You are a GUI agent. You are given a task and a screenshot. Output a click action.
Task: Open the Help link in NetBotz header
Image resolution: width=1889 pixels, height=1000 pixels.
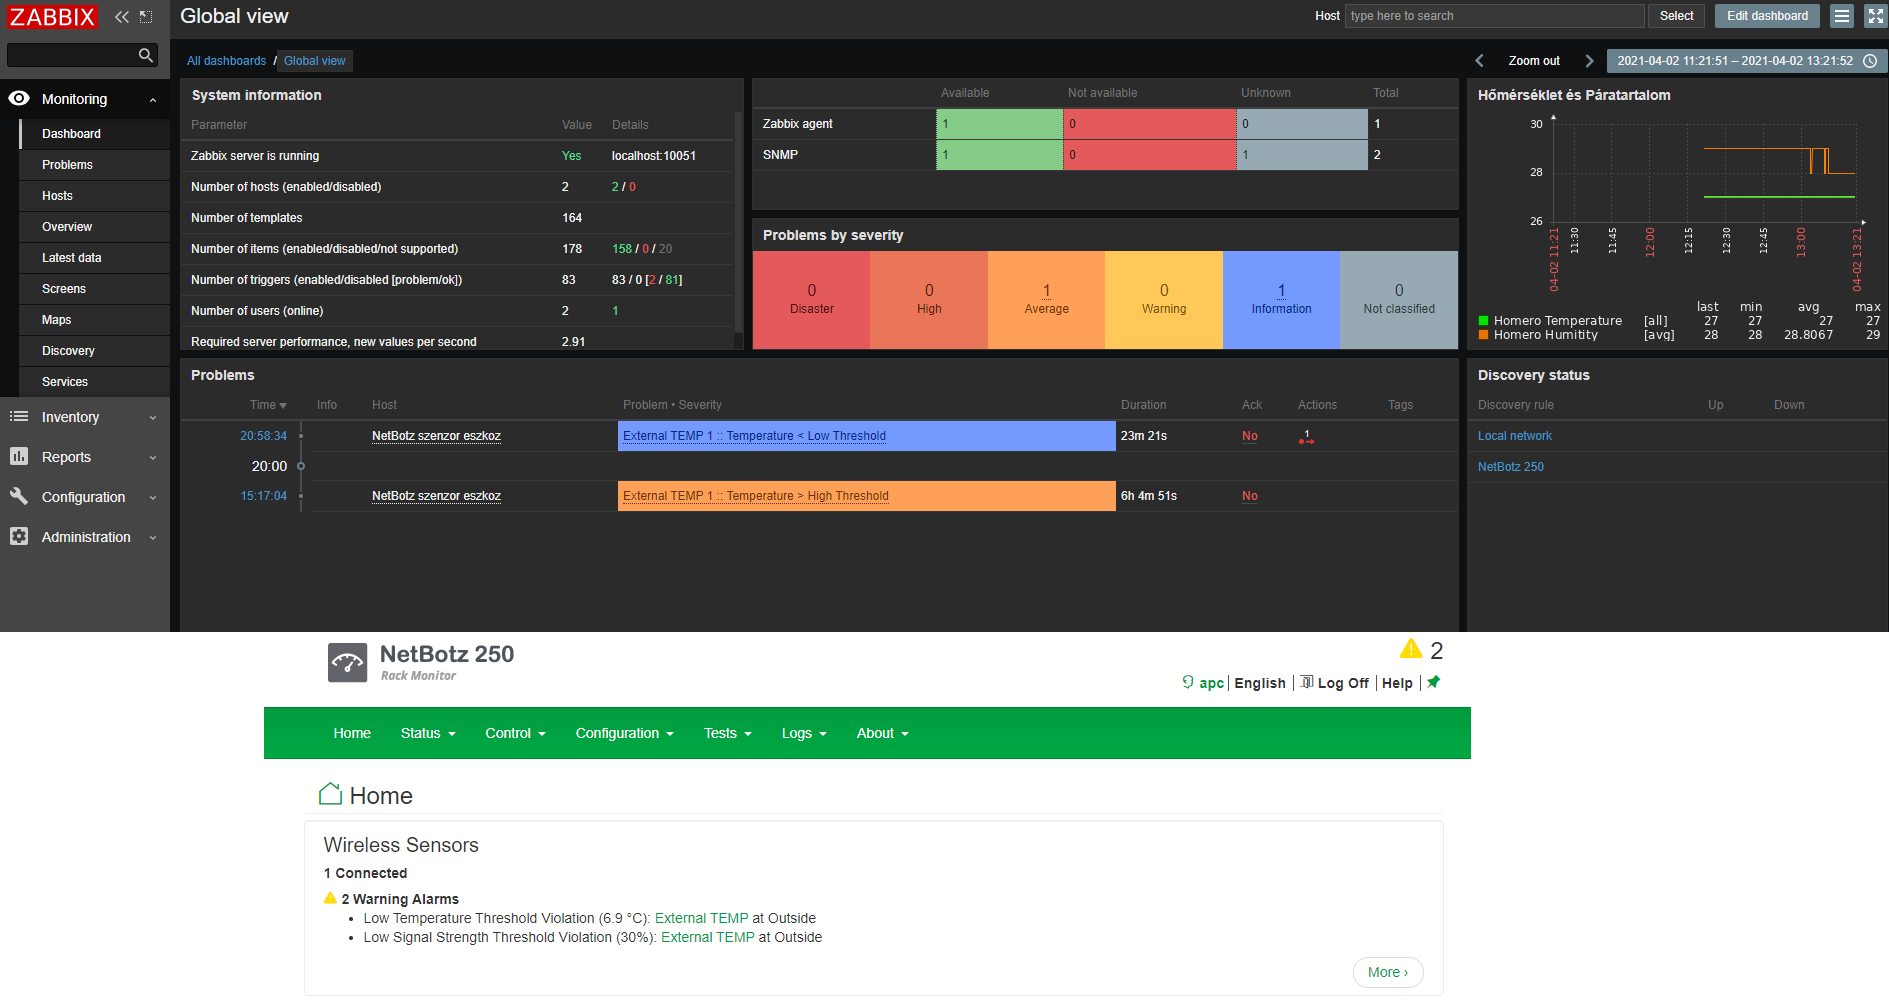[x=1397, y=683]
